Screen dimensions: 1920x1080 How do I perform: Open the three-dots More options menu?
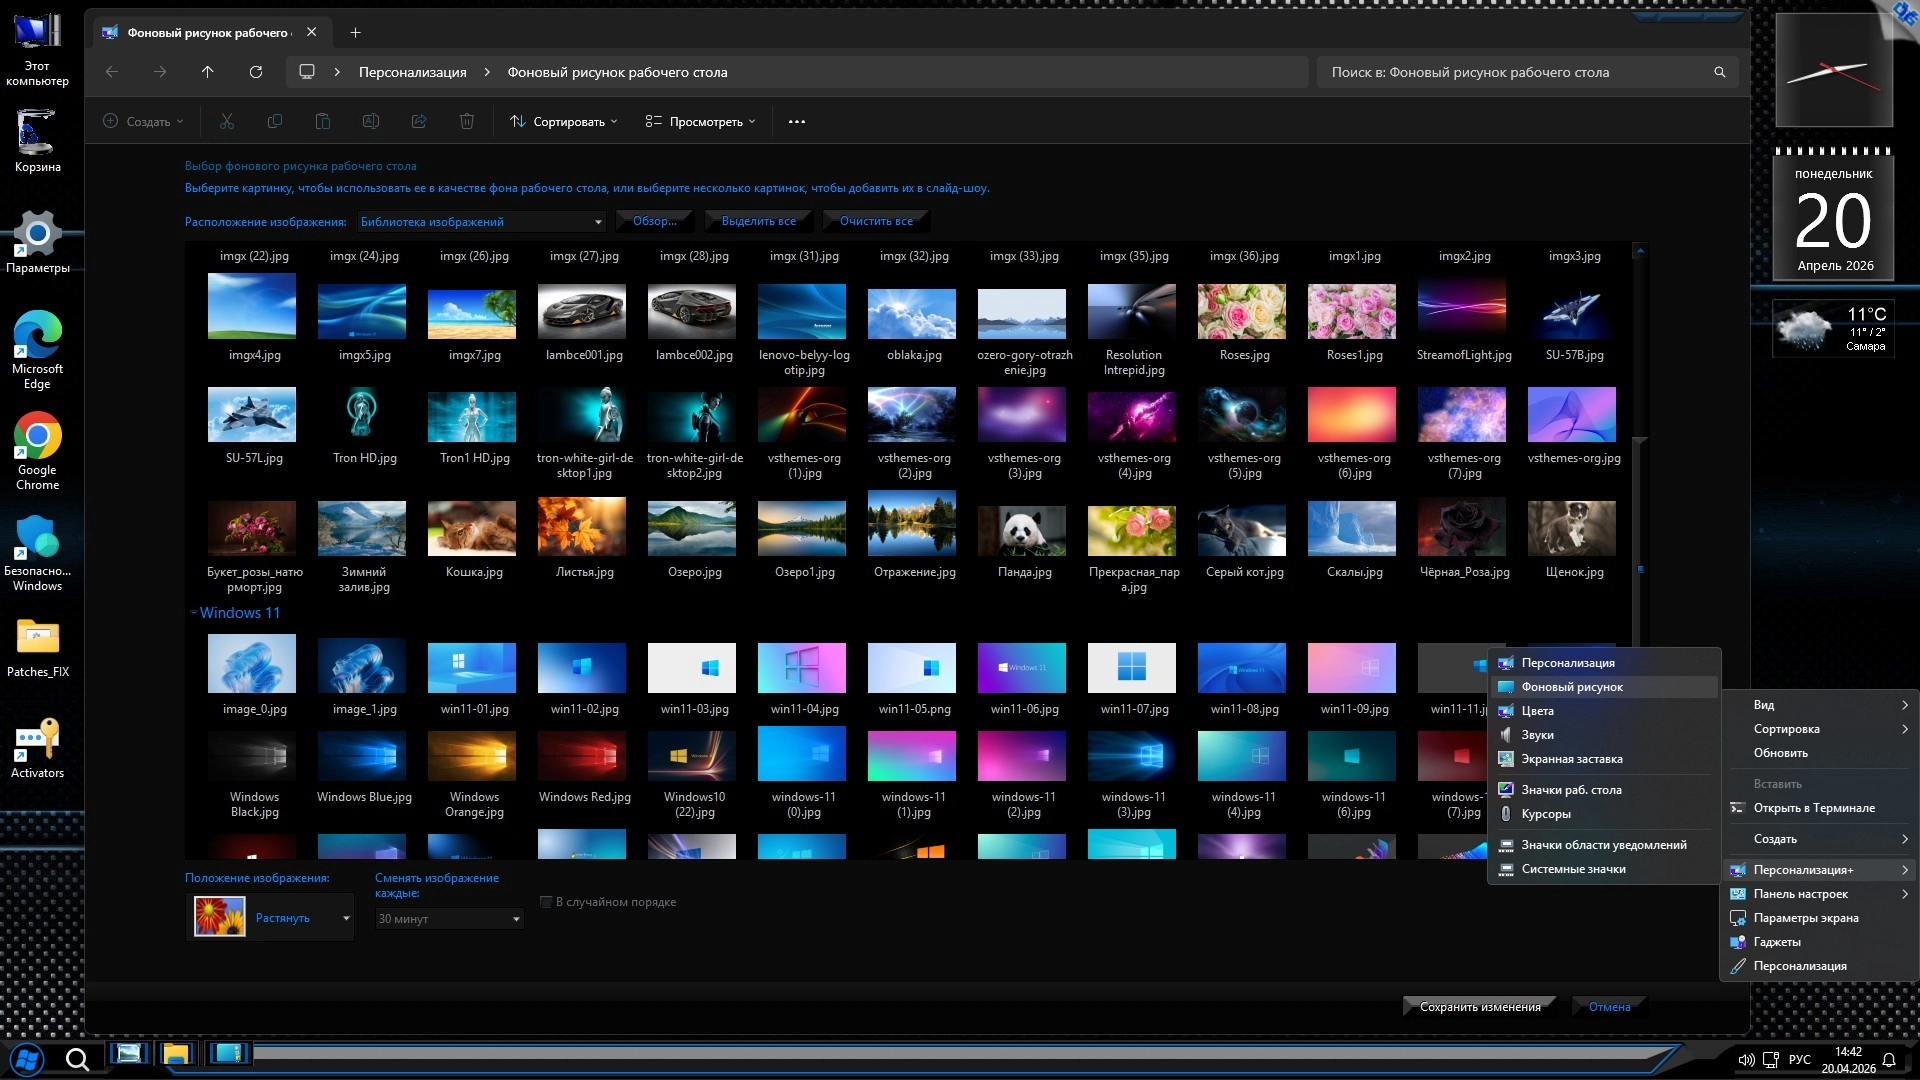pyautogui.click(x=797, y=122)
